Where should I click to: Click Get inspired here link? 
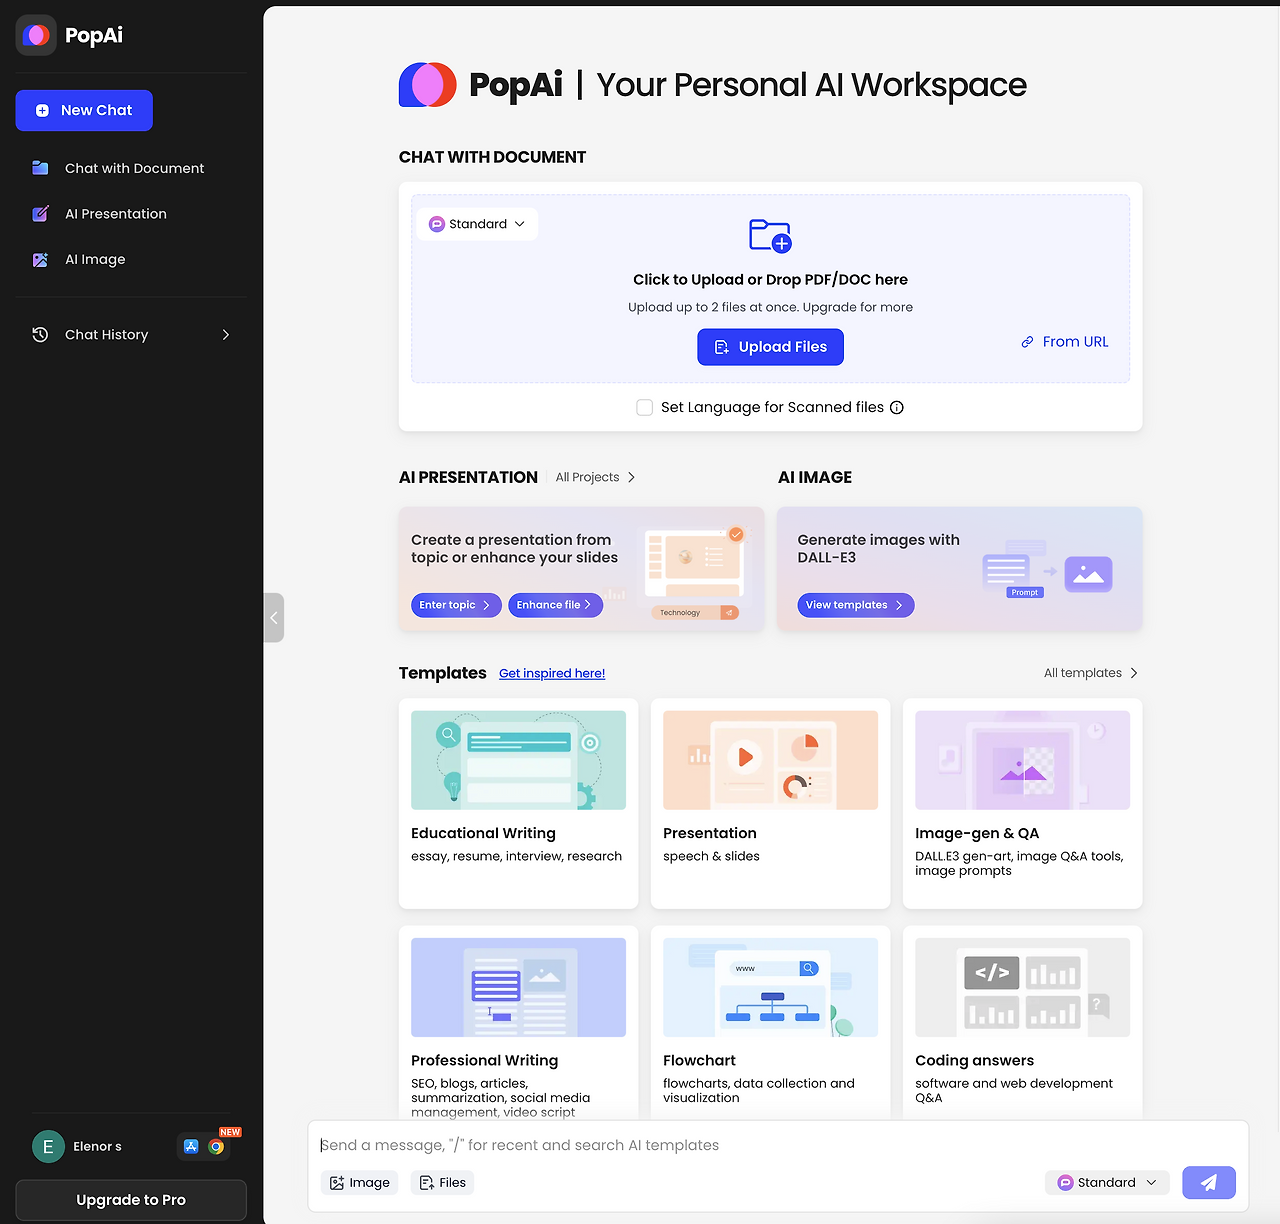[x=552, y=674]
